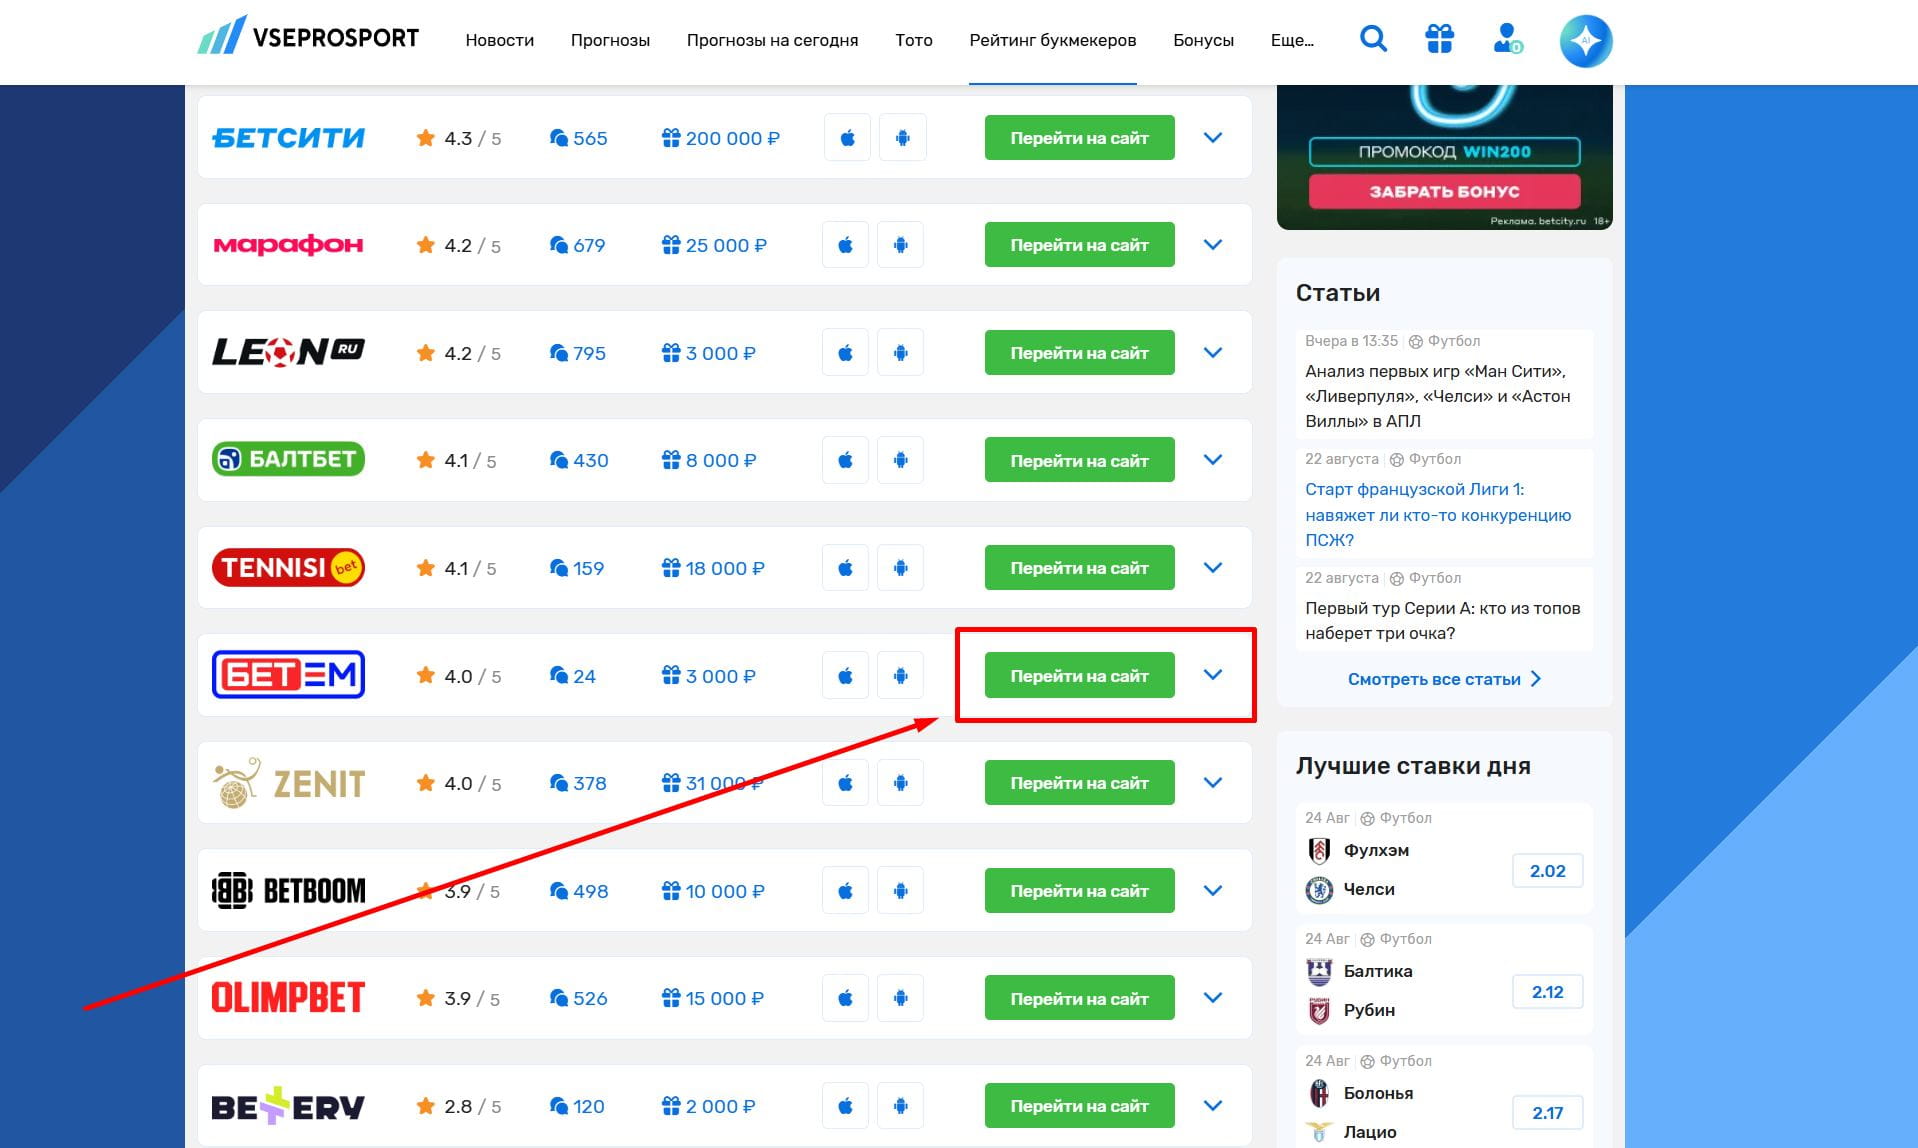1918x1148 pixels.
Task: Open Leon iOS app icon
Action: pyautogui.click(x=845, y=353)
